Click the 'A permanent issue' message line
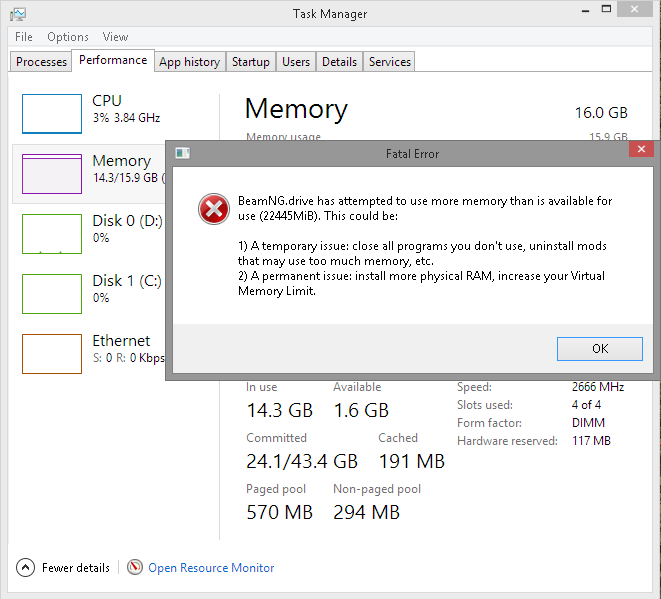Screen dimensions: 661x599 pos(421,276)
